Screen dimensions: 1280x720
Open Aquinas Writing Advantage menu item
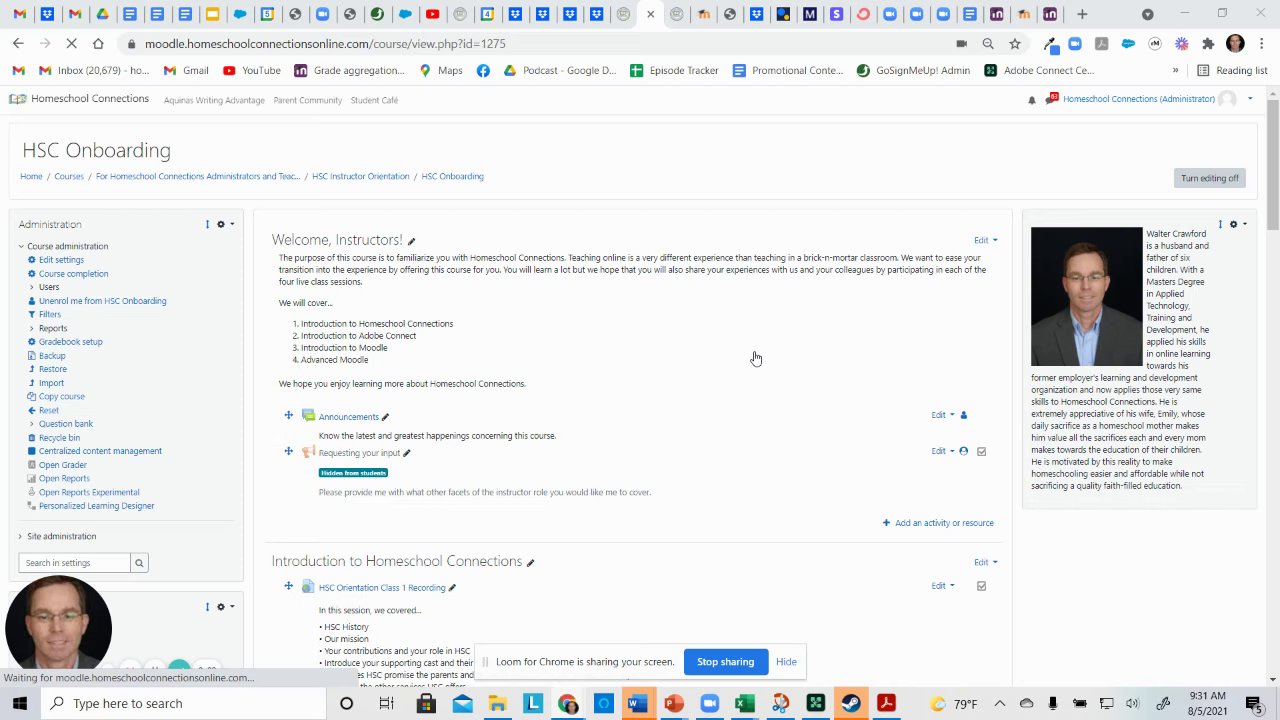214,100
